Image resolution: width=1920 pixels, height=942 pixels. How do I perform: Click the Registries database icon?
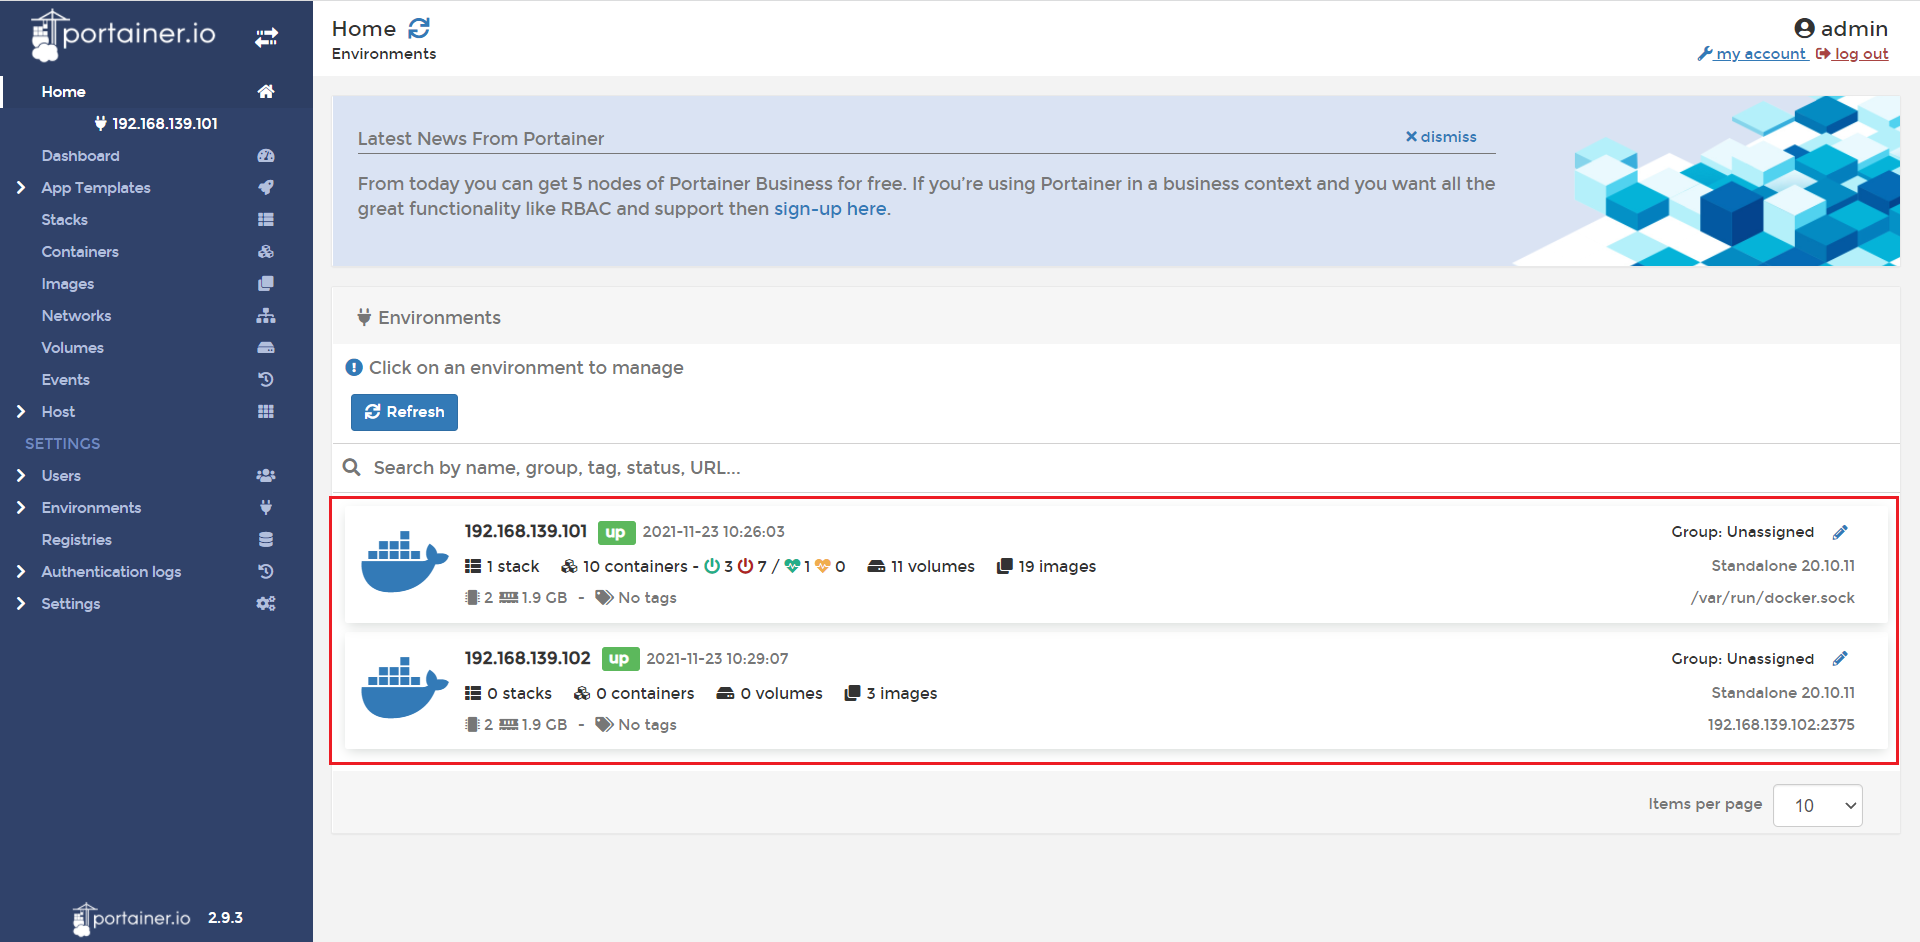pos(266,540)
